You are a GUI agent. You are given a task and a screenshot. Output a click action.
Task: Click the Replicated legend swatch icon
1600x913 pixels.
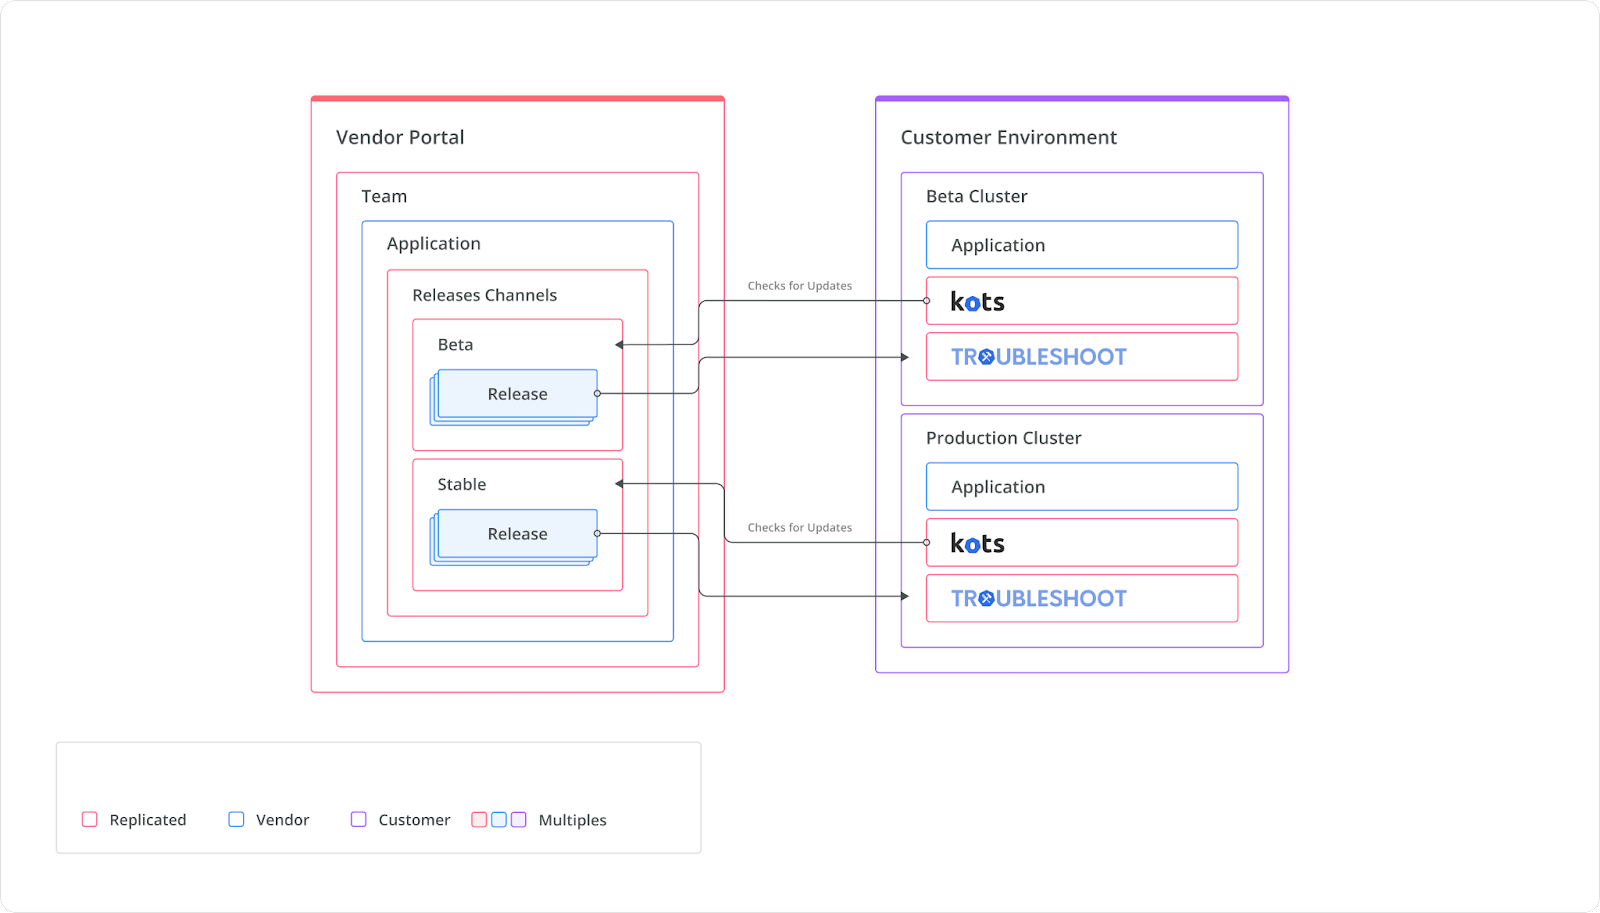click(x=89, y=819)
